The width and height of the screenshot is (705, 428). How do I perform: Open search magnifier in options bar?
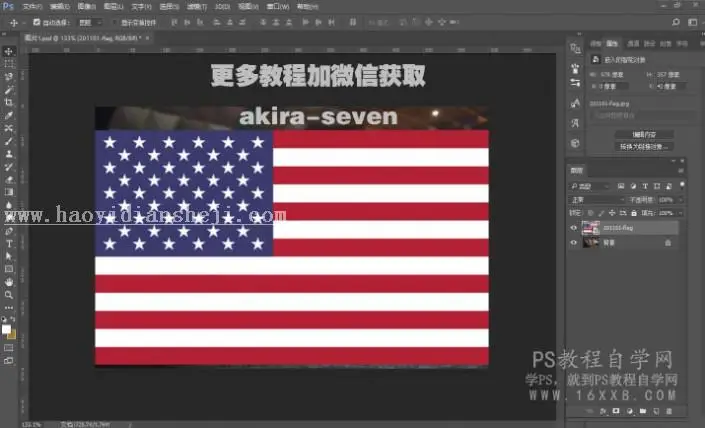[676, 22]
